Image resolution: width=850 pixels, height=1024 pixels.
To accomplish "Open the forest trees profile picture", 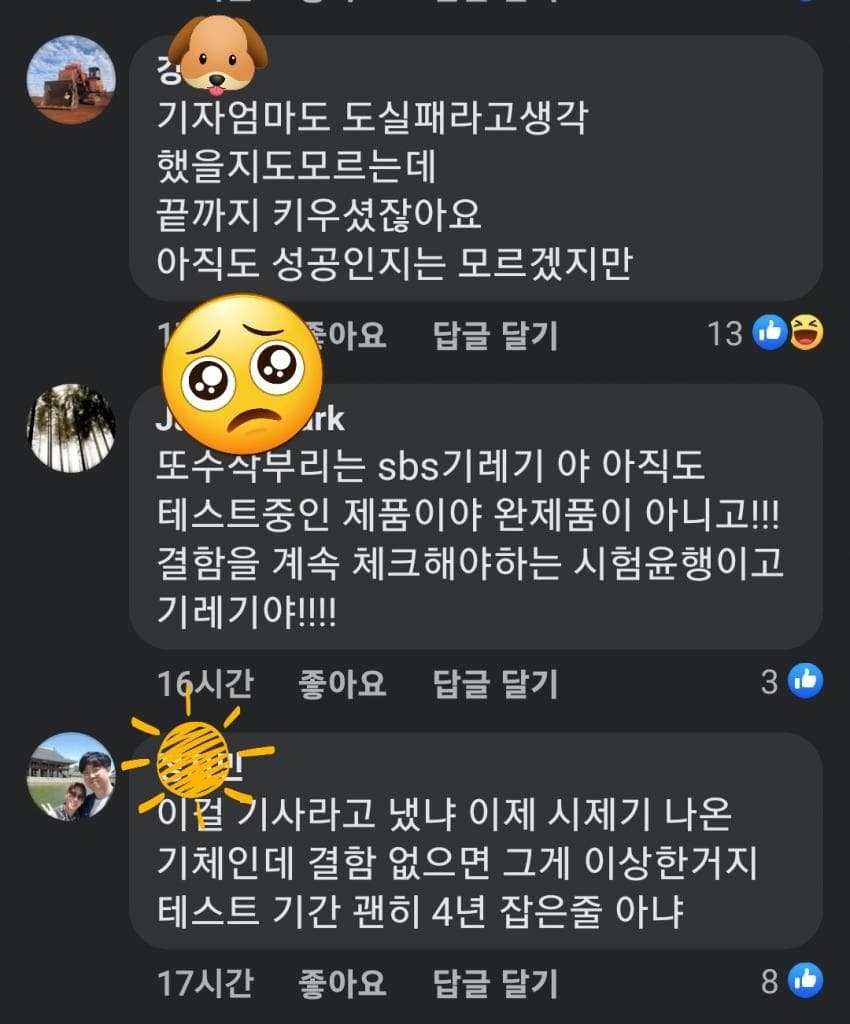I will point(71,428).
